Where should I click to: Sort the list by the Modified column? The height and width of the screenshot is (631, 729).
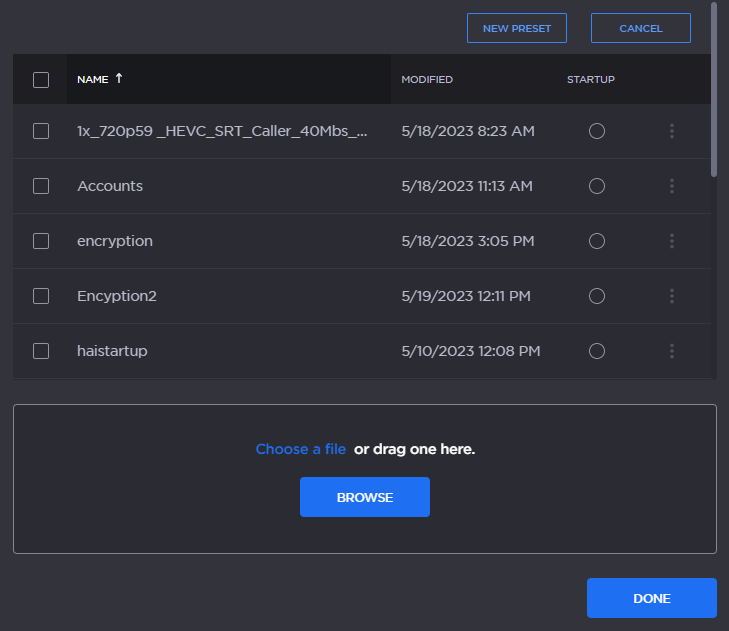tap(427, 80)
